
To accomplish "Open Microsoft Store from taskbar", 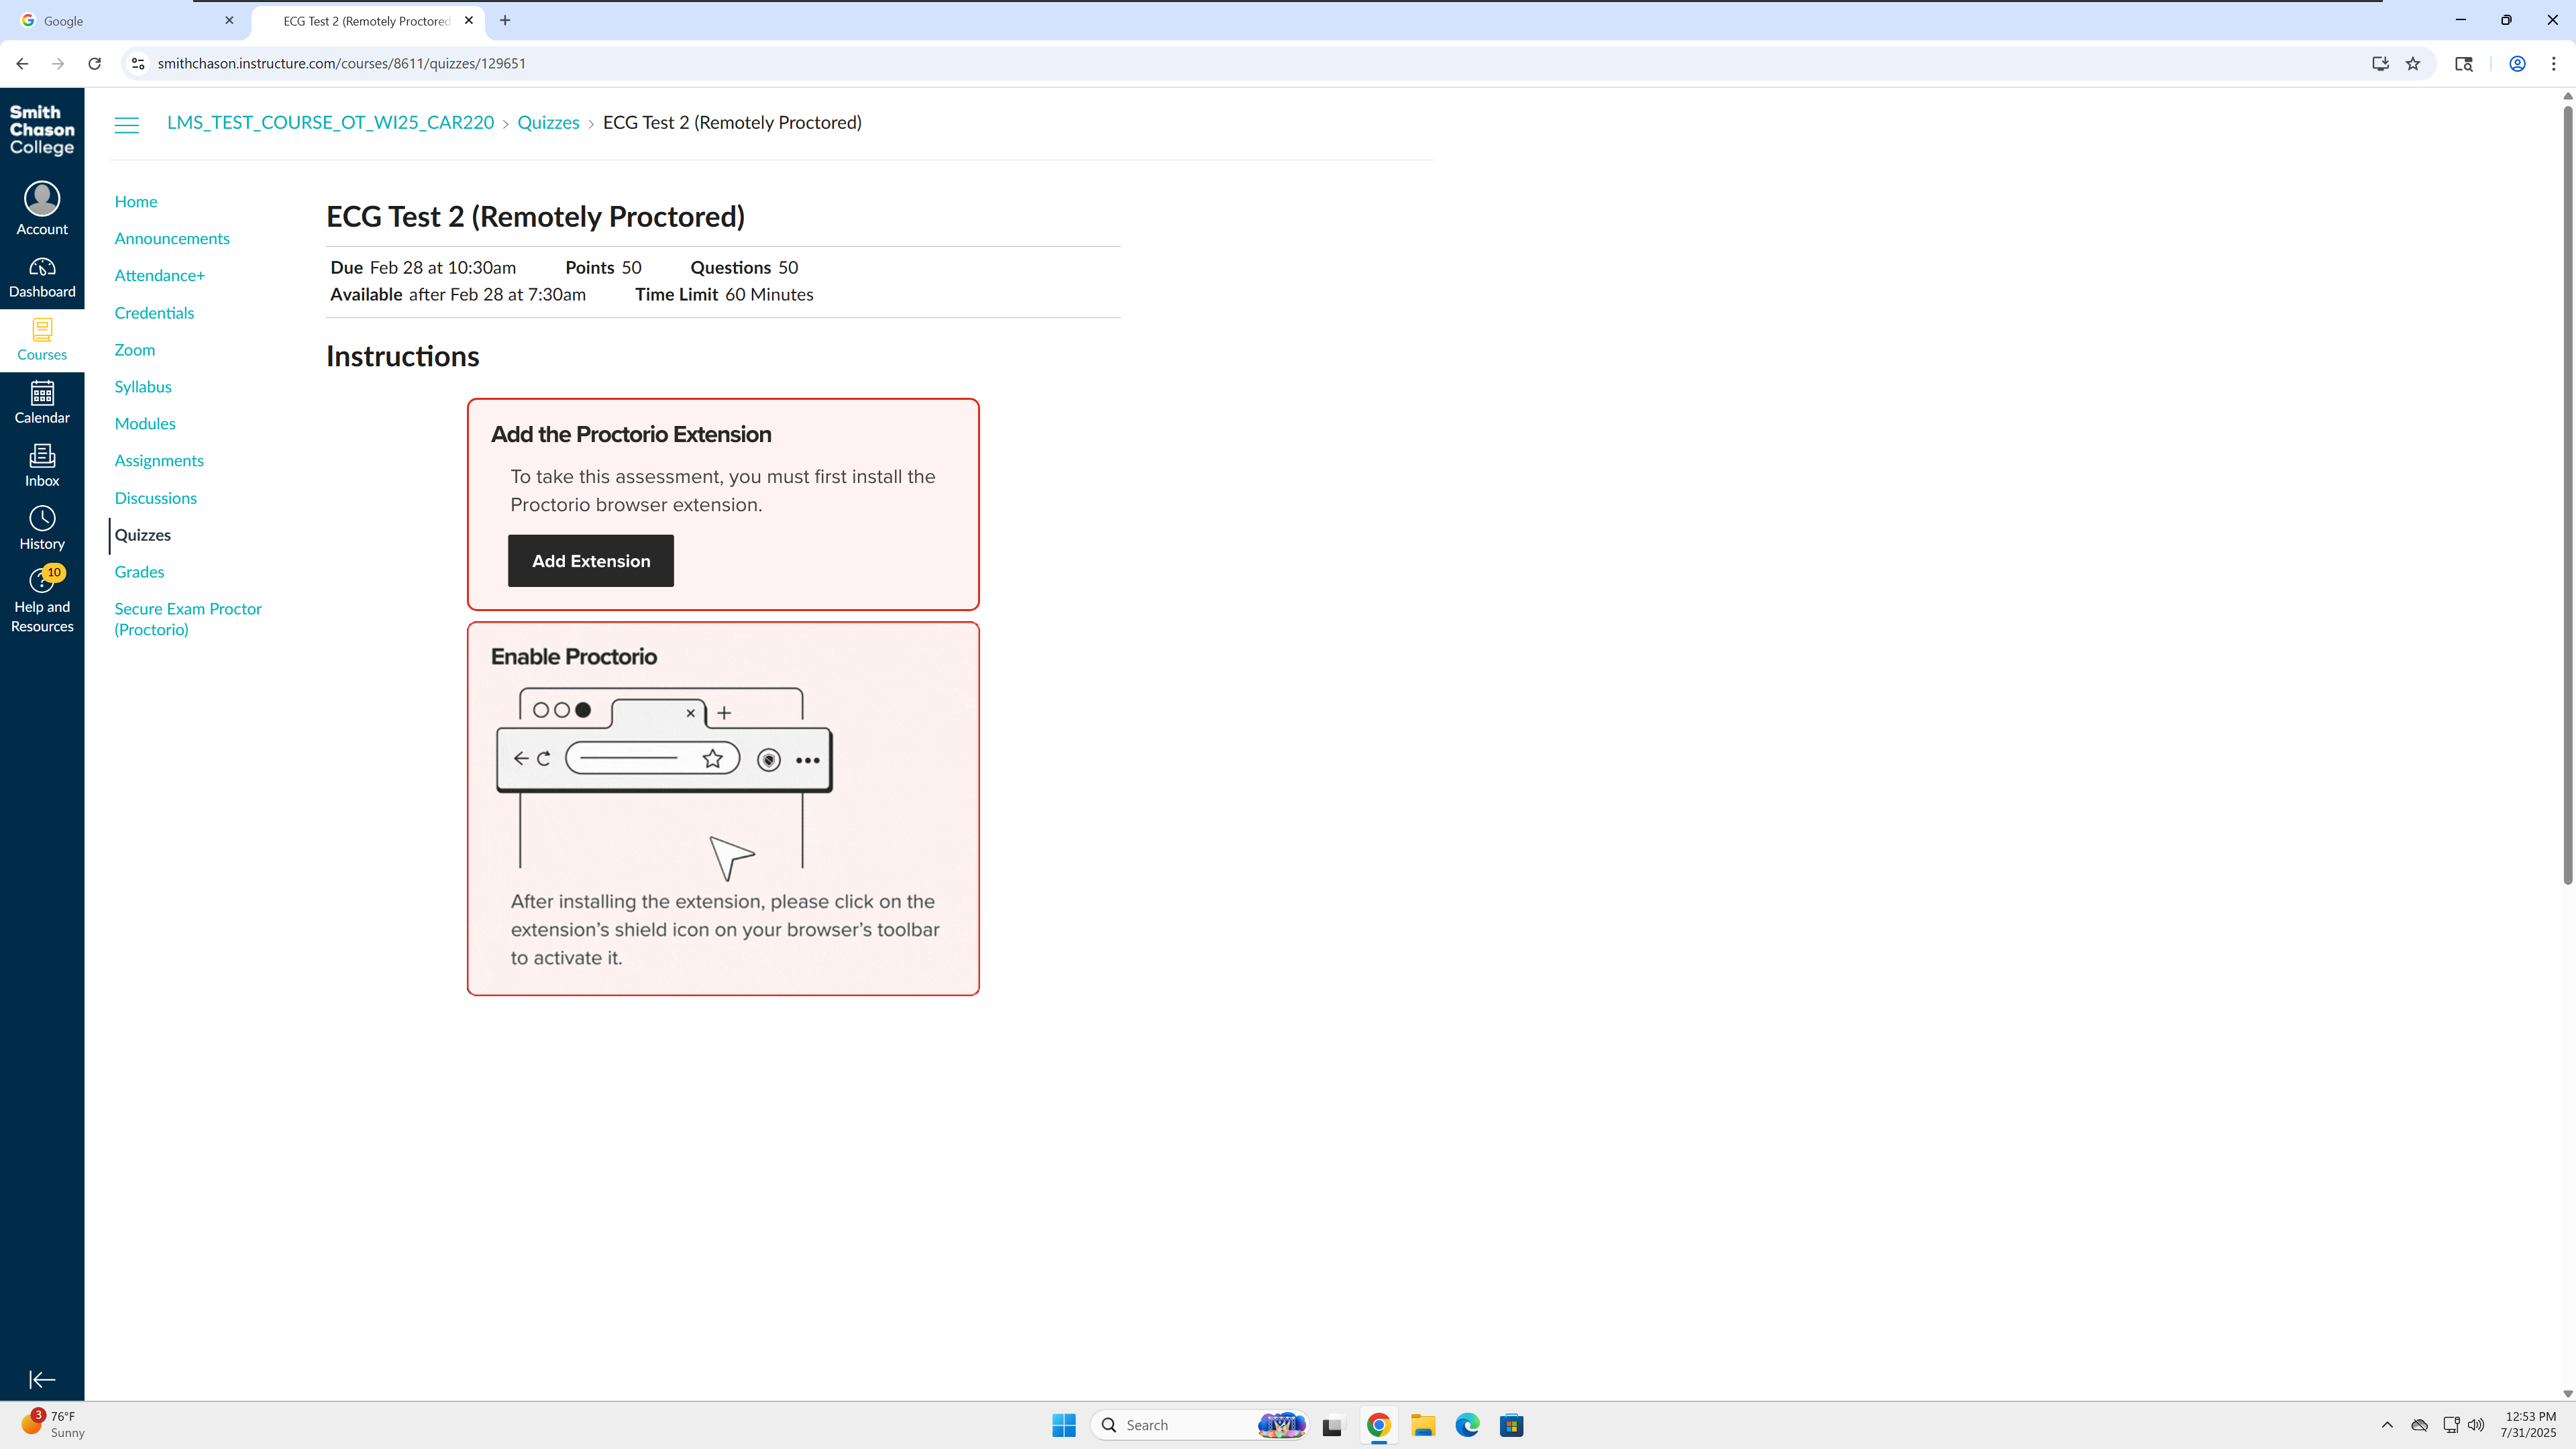I will [1511, 1425].
